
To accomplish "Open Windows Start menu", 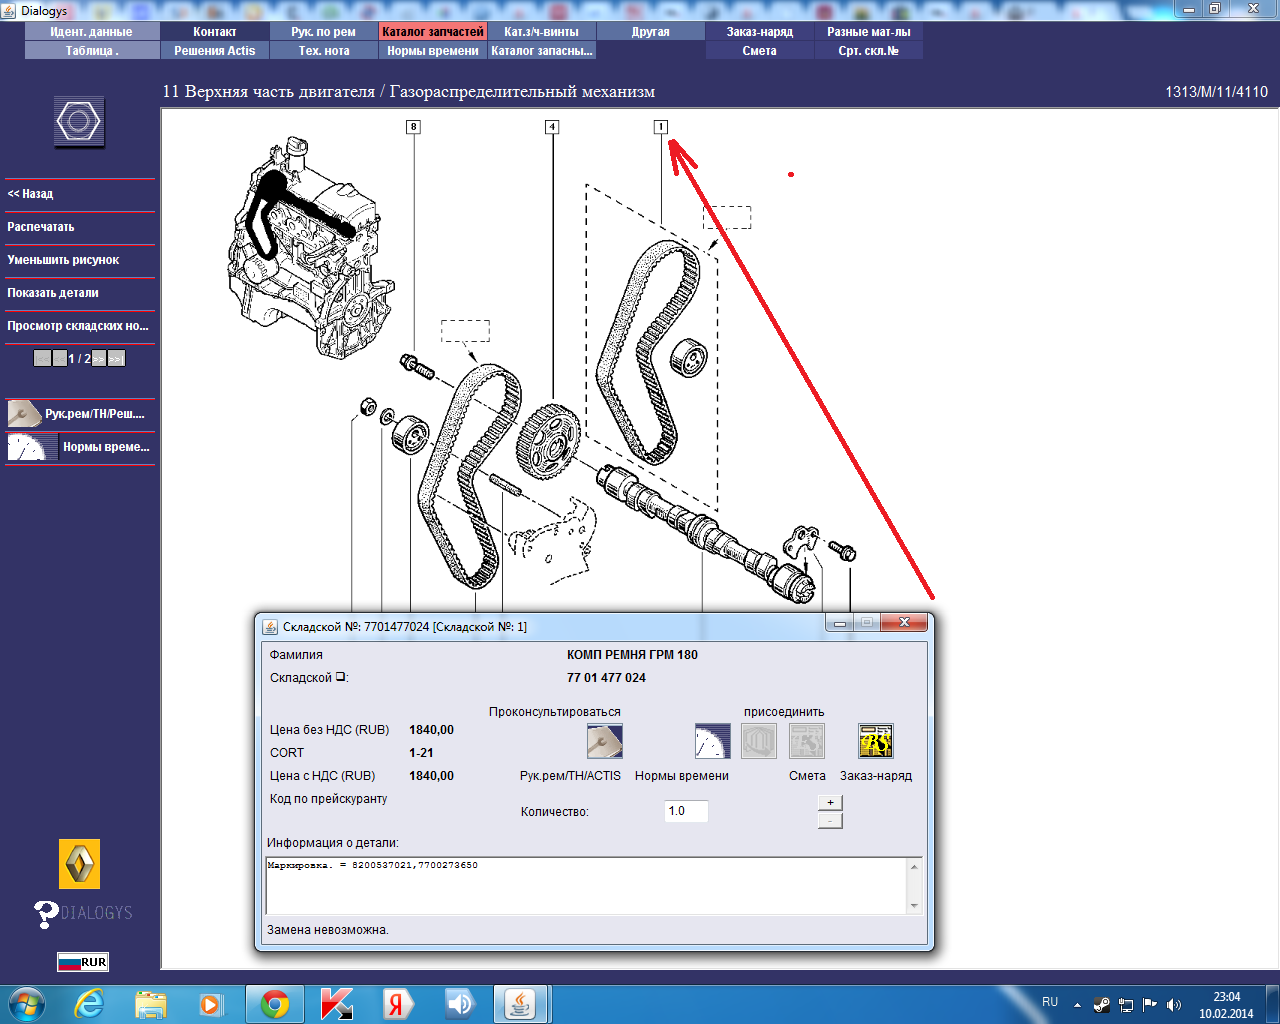I will tap(26, 1004).
